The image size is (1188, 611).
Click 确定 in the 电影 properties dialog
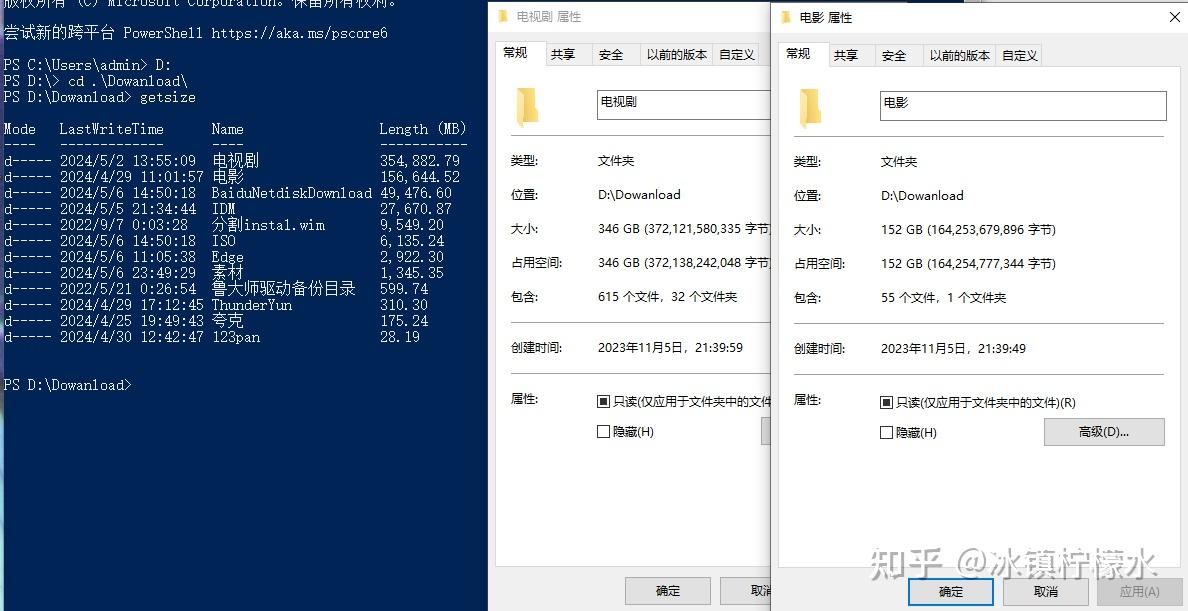(950, 590)
